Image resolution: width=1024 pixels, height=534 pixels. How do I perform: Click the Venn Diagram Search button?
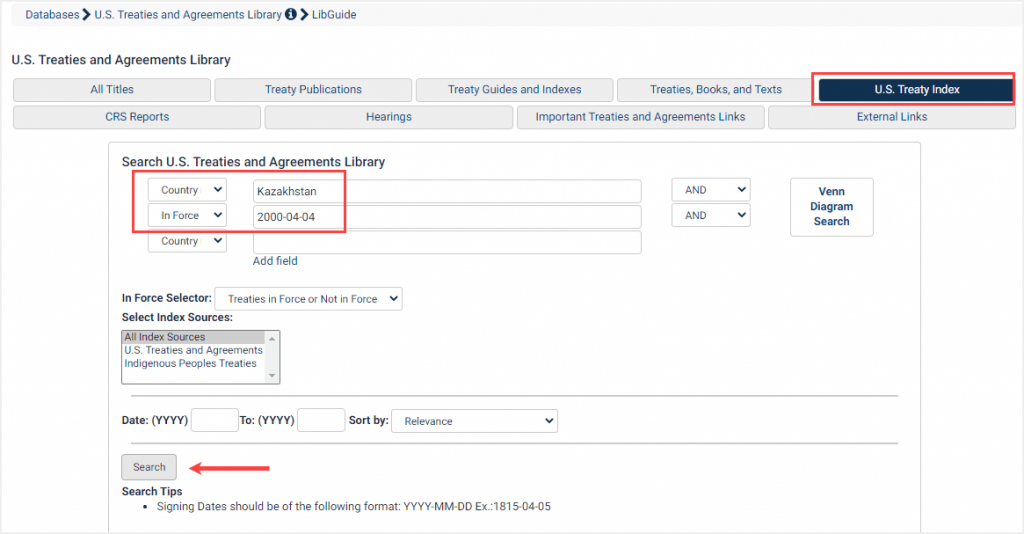pos(831,207)
